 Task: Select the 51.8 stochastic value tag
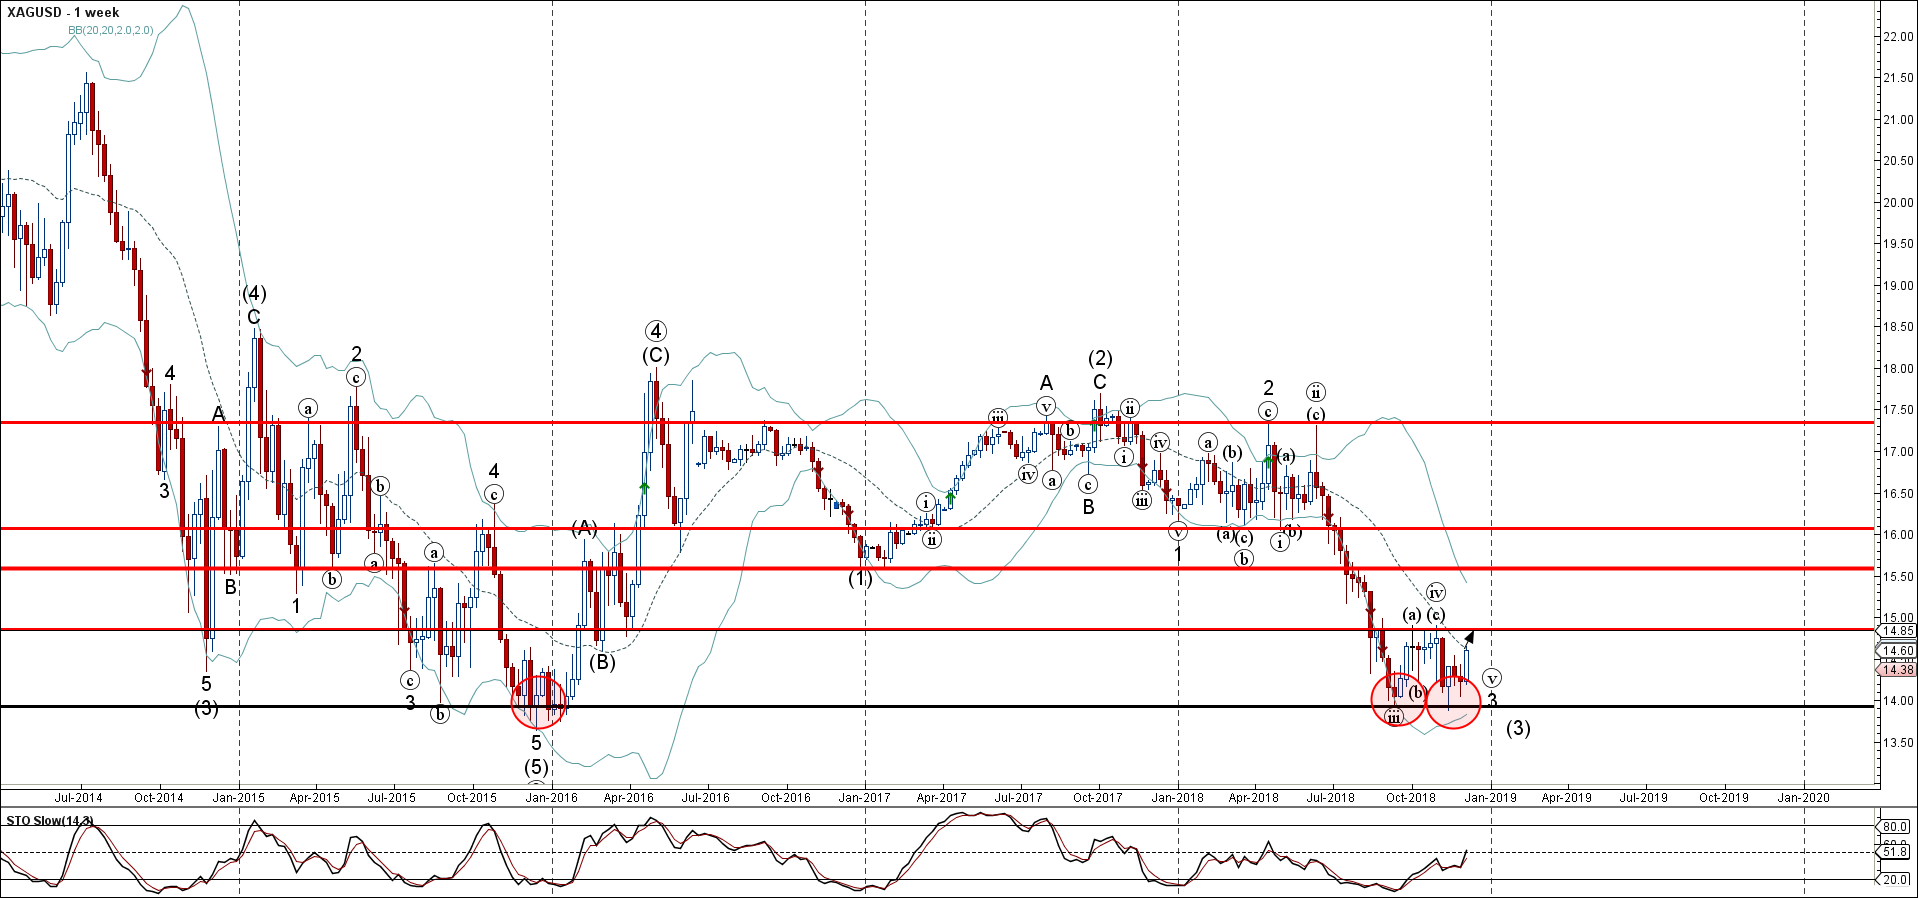click(1896, 852)
